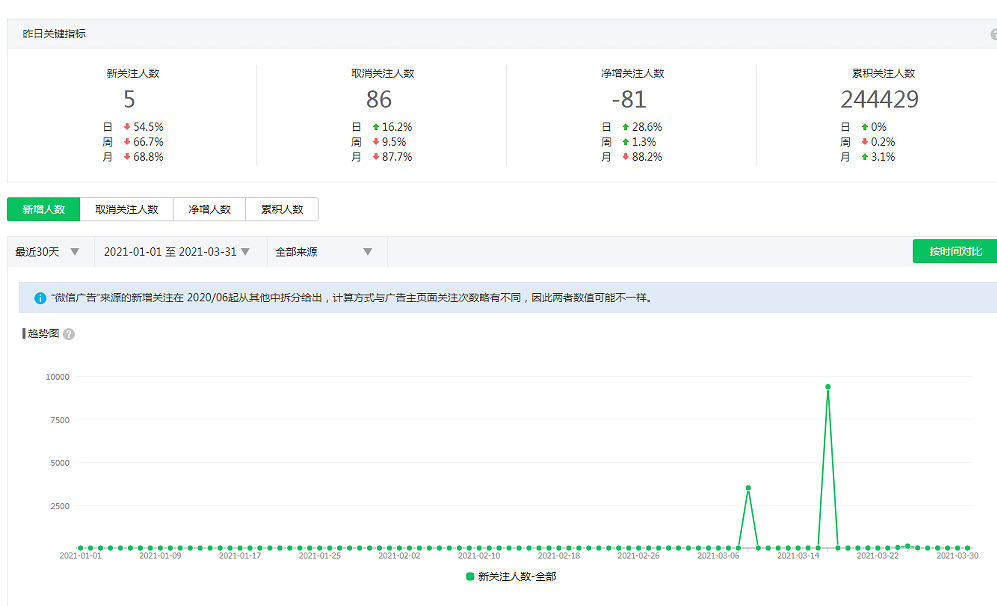The image size is (997, 606).
Task: Switch to the 净增人数 tab
Action: [x=210, y=209]
